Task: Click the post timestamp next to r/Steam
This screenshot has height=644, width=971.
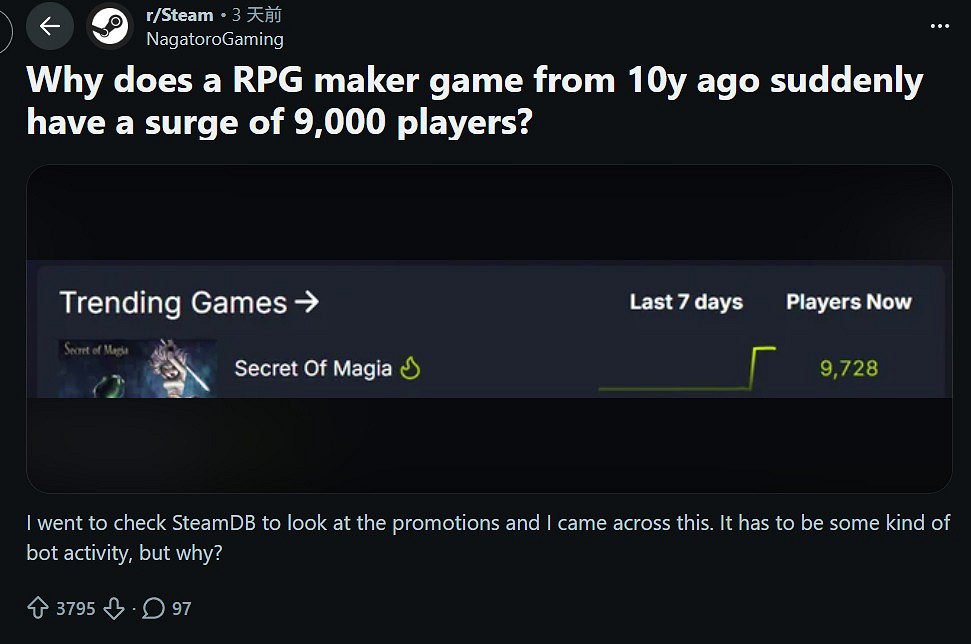Action: (256, 15)
